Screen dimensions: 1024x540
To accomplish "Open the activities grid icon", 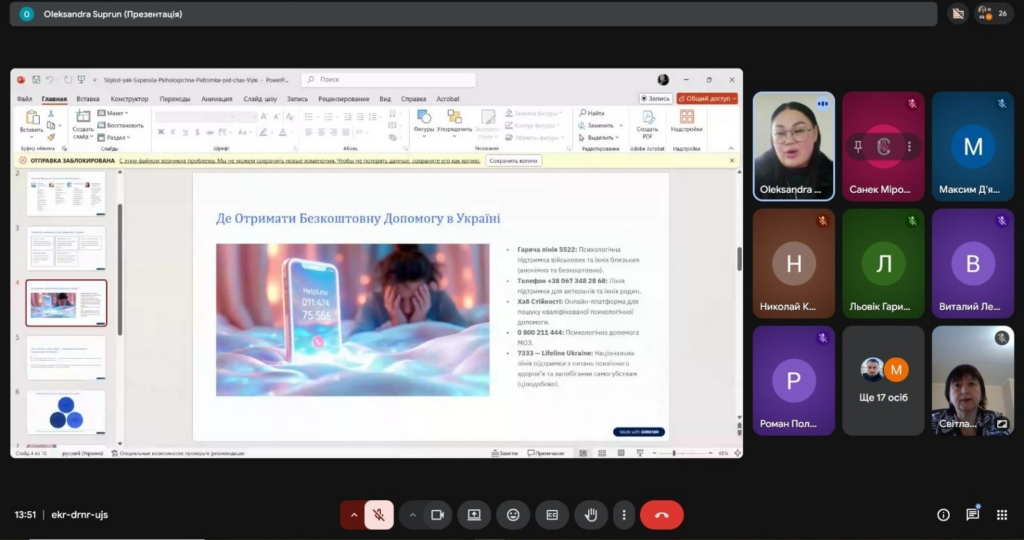I will coord(1001,515).
